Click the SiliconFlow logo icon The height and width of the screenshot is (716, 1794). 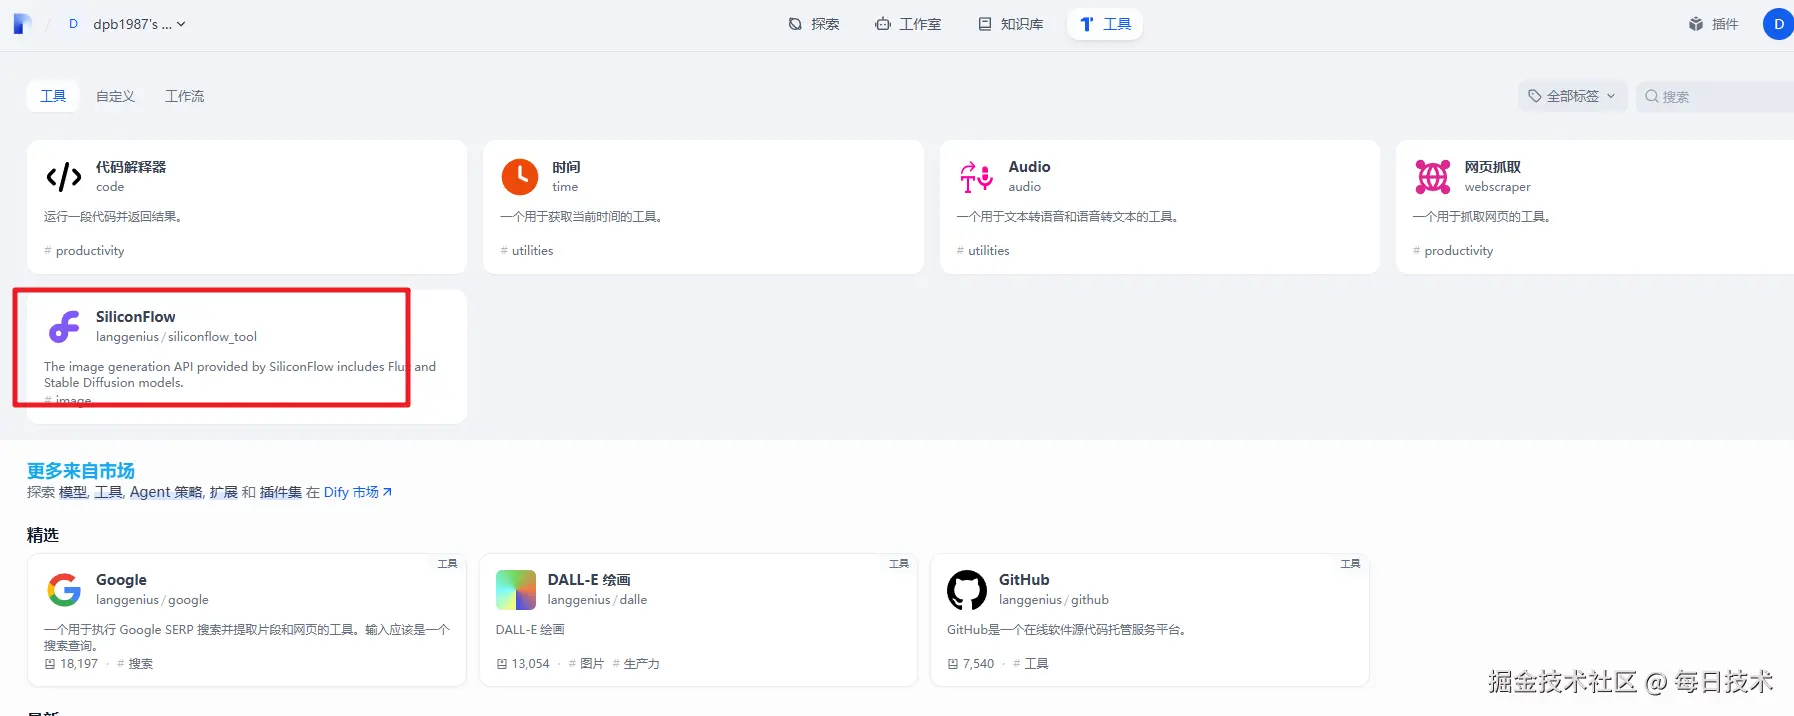click(x=64, y=327)
